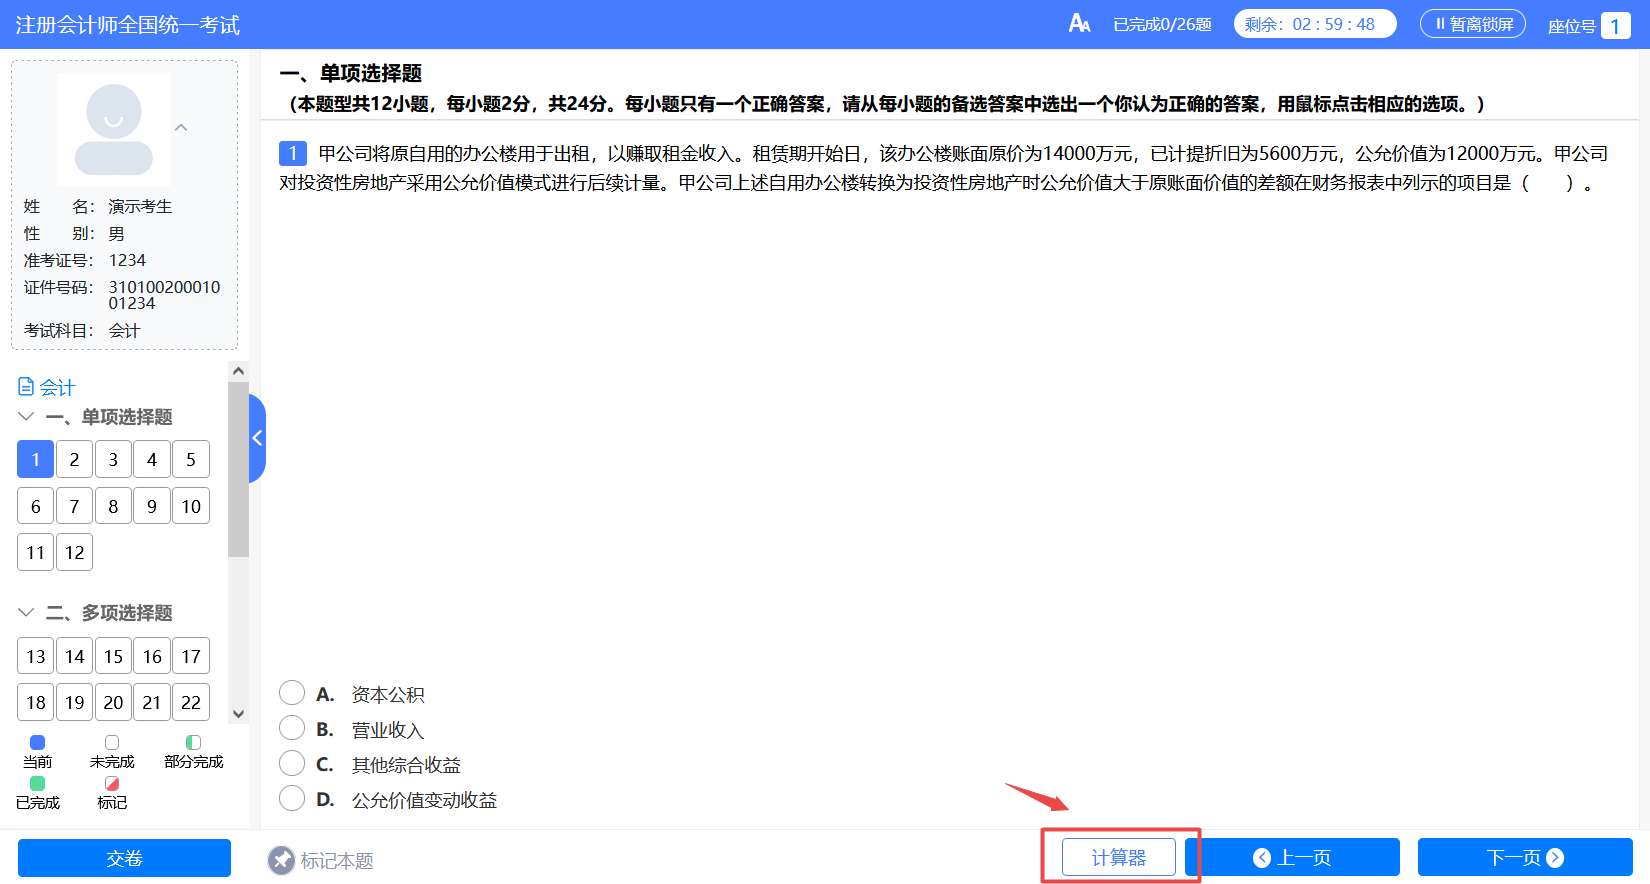Go to next page with 下一页
Viewport: 1650px width, 884px height.
pos(1524,858)
